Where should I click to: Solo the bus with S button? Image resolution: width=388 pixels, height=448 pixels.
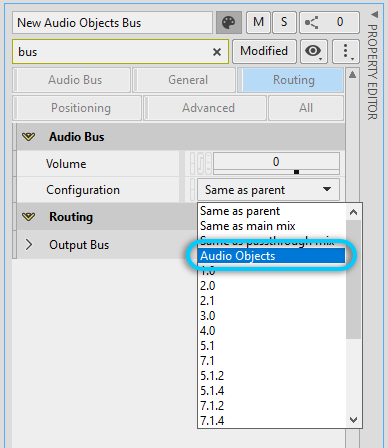coord(284,22)
